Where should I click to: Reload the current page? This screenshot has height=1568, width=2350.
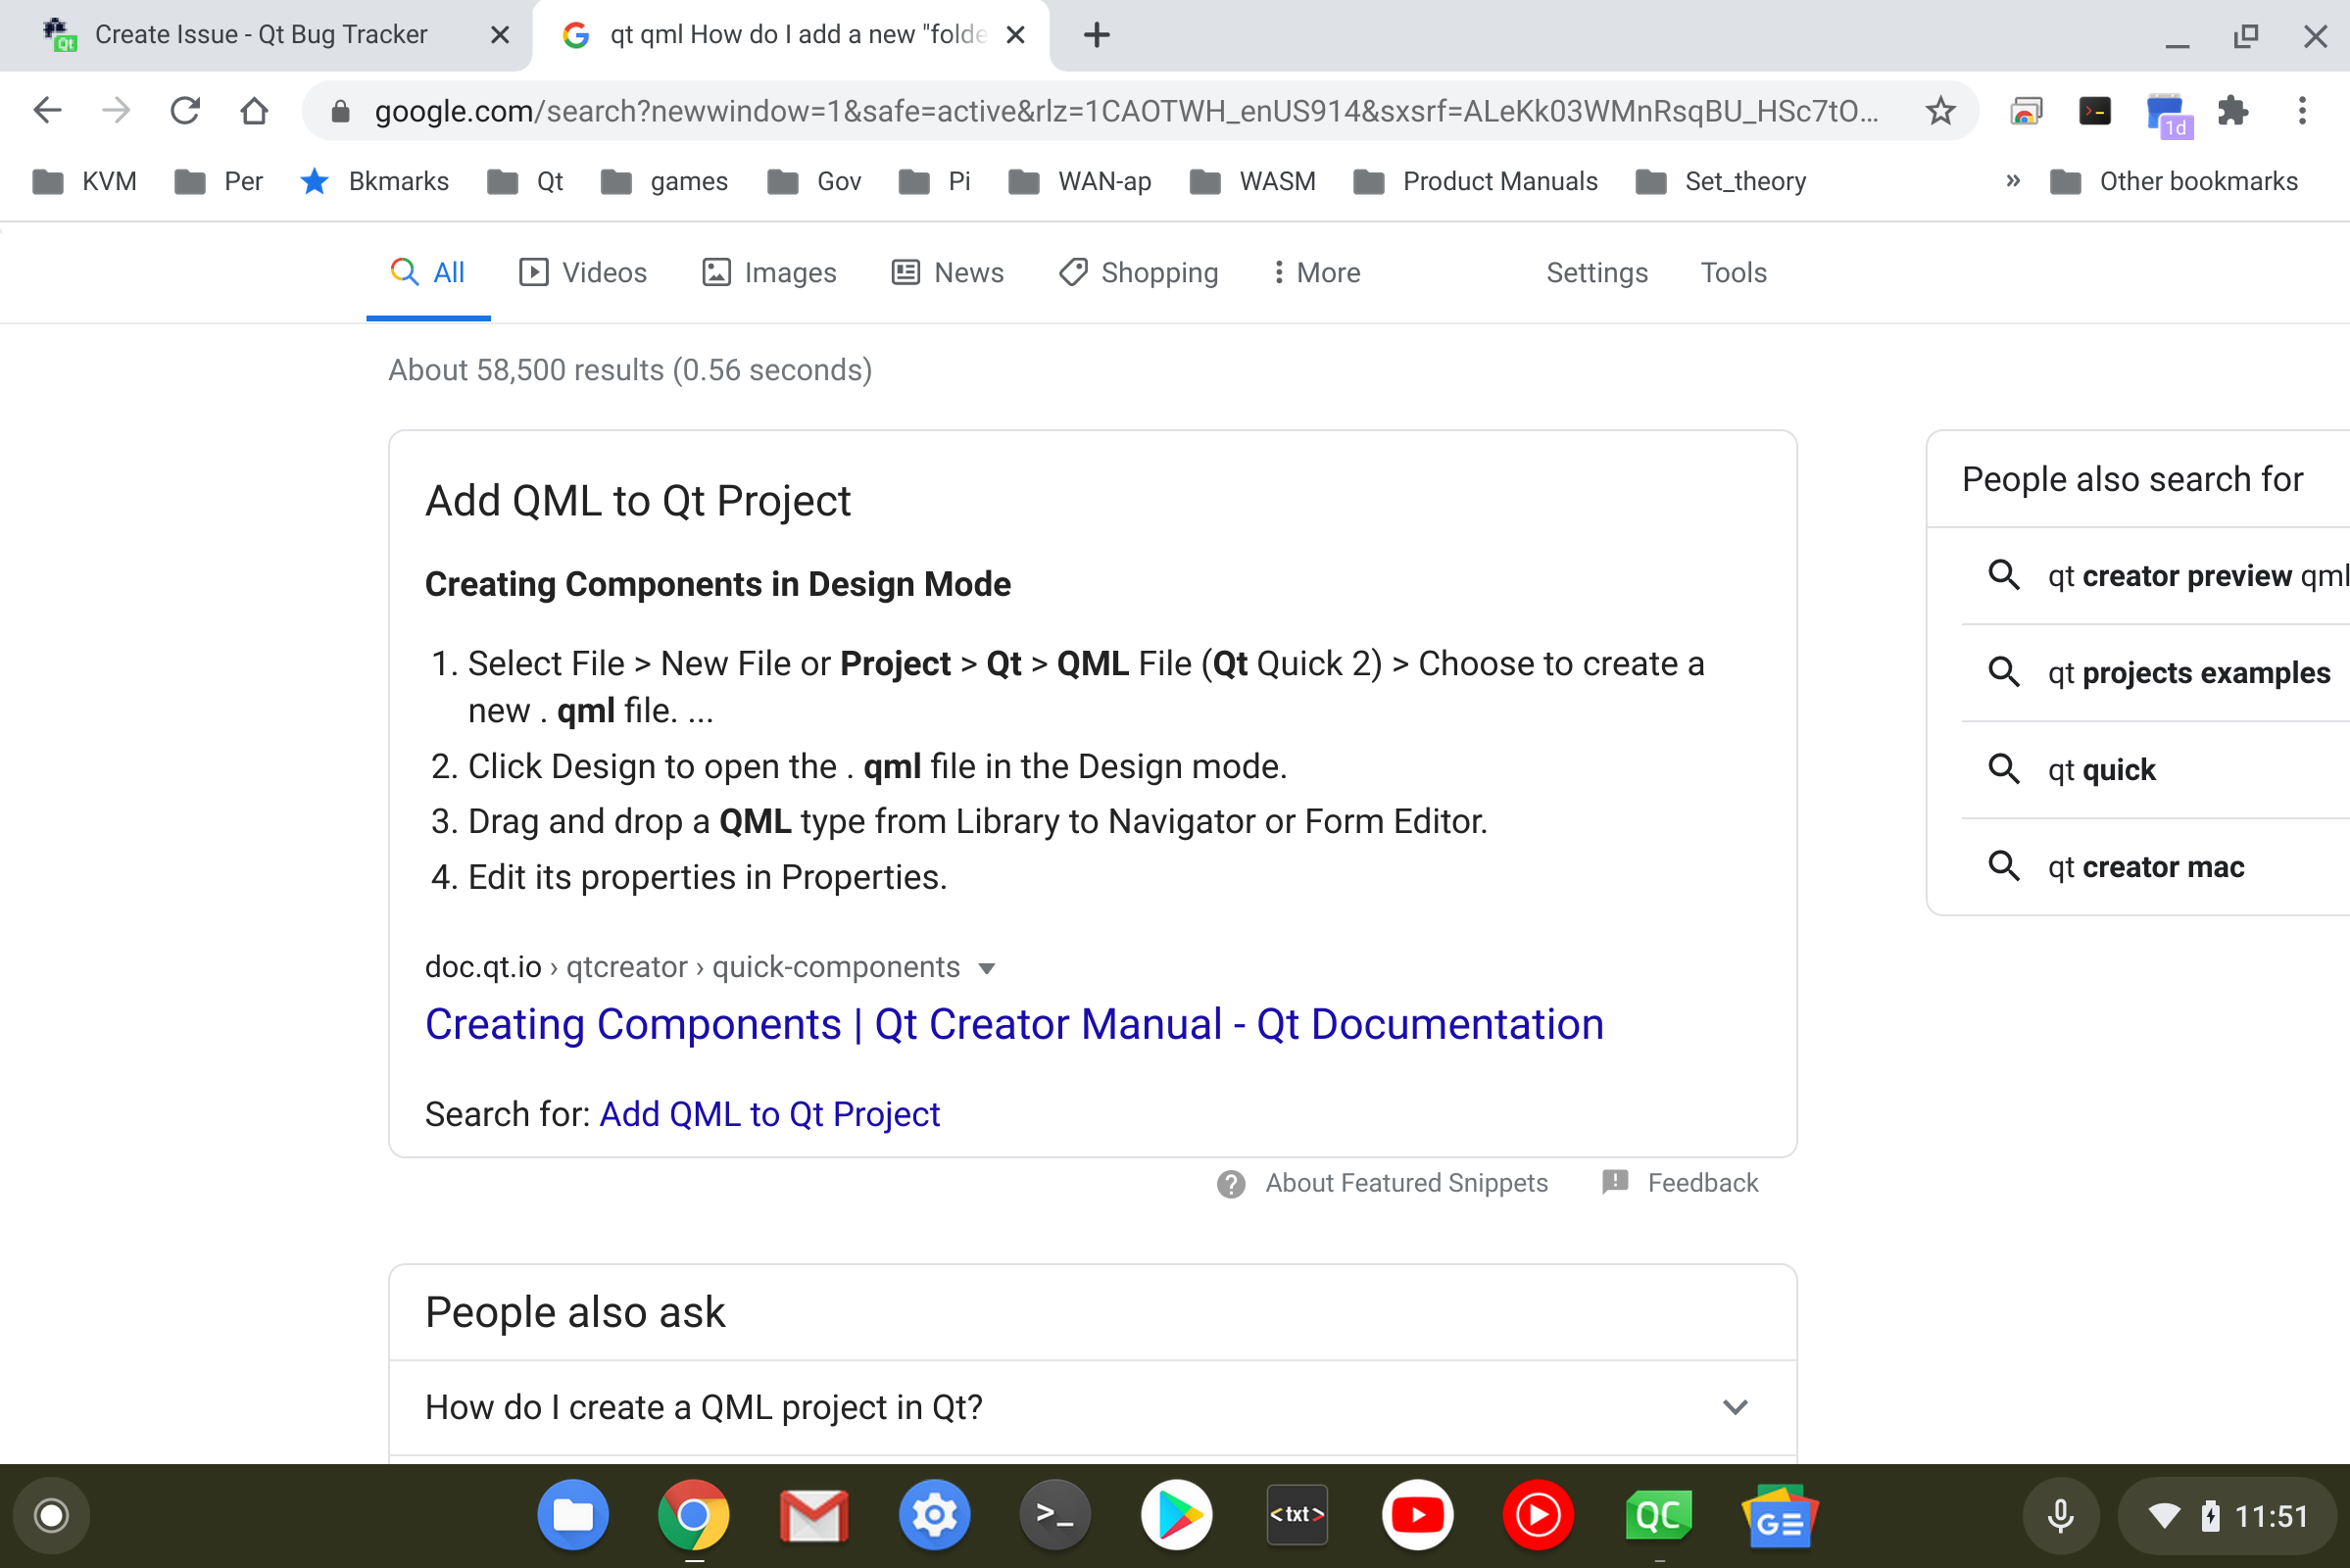(185, 110)
